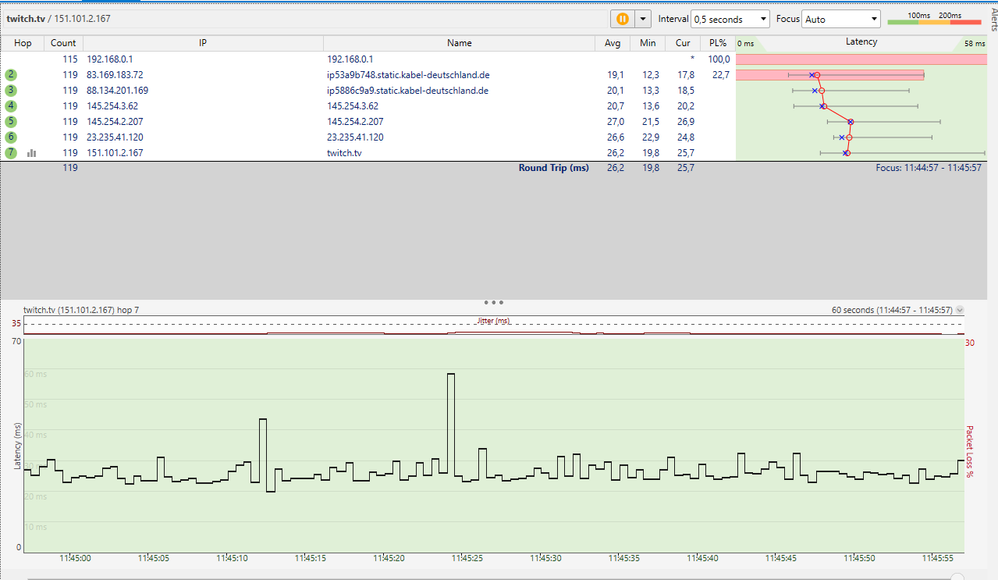Select hop 6 green circle icon

pos(11,137)
